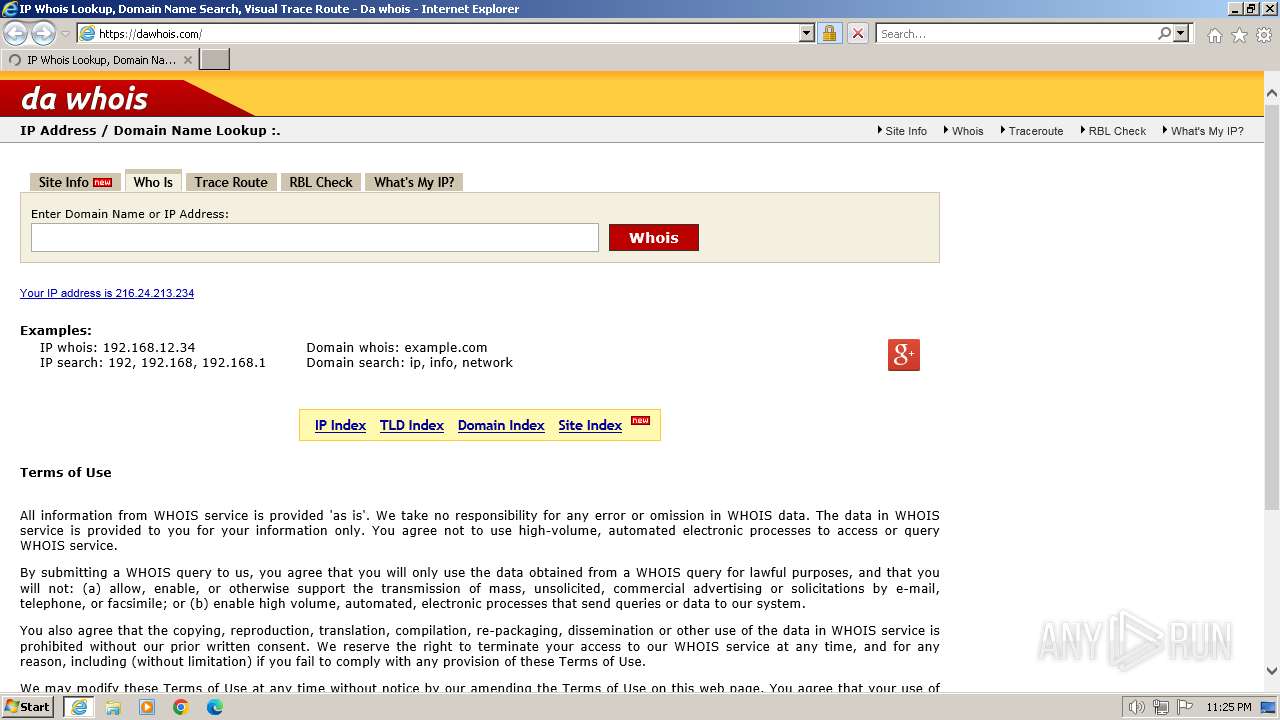Expand the address bar autocomplete dropdown
The image size is (1280, 720).
807,33
